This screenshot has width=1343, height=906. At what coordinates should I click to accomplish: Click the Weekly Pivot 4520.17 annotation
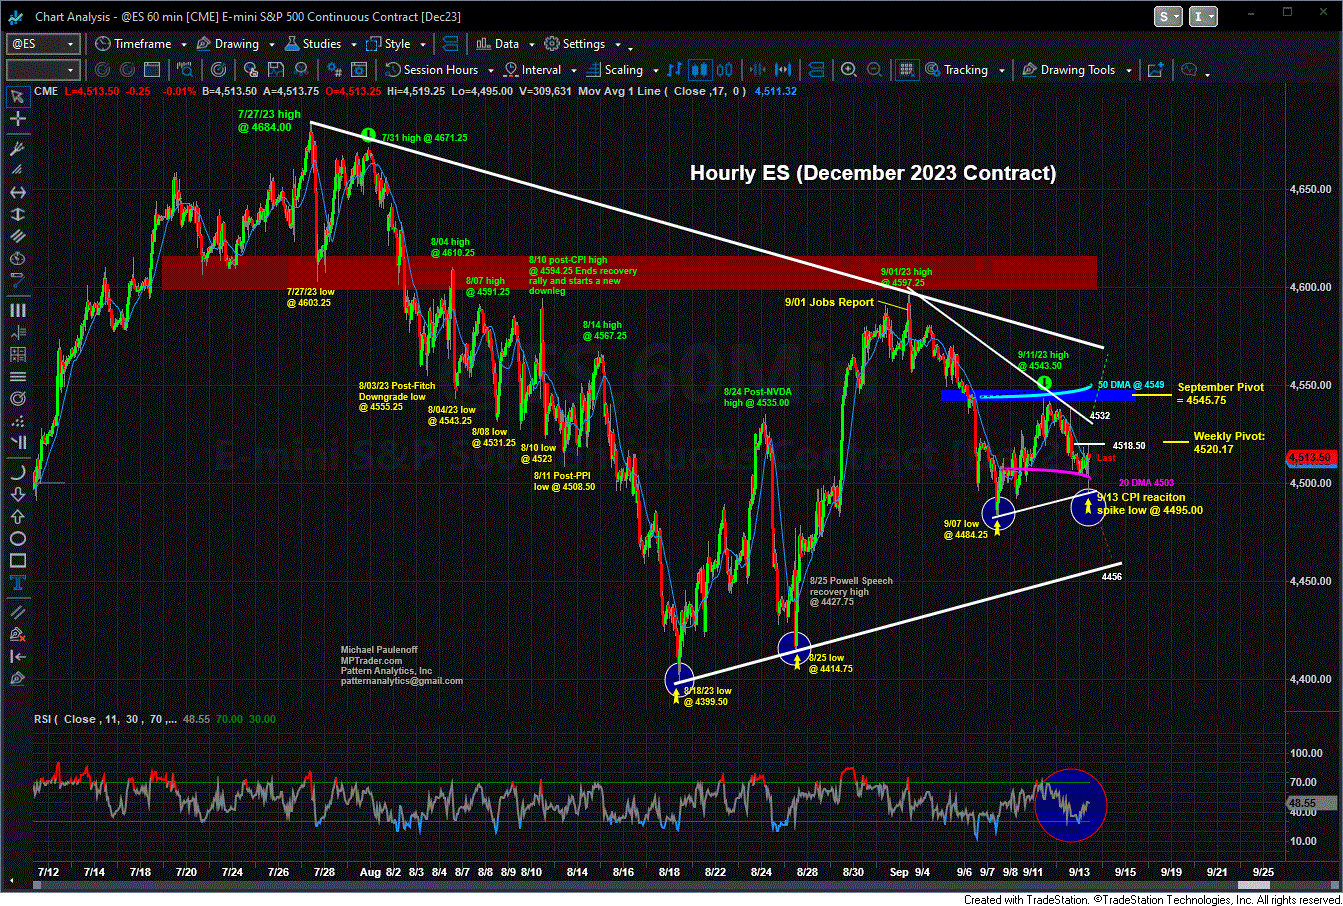[1229, 442]
